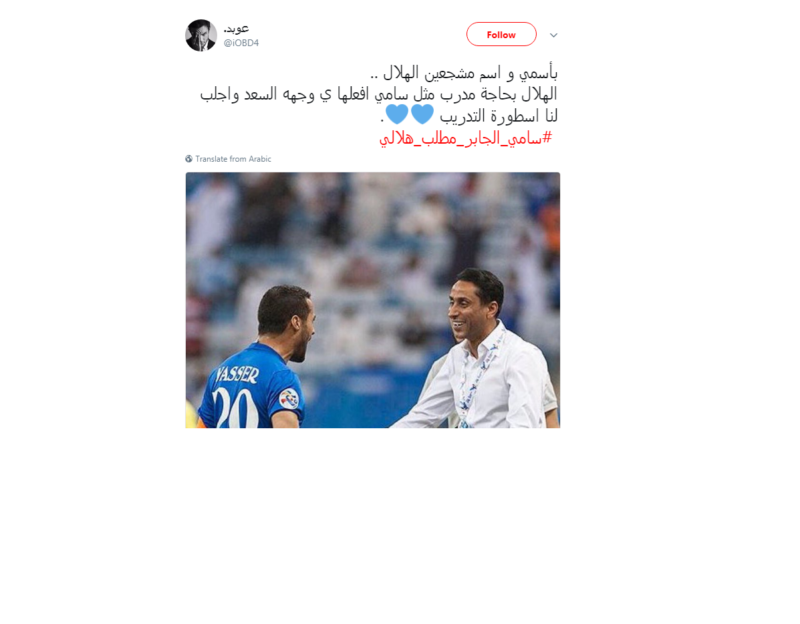Open the @iOBD4 handle link
The image size is (800, 624).
241,43
